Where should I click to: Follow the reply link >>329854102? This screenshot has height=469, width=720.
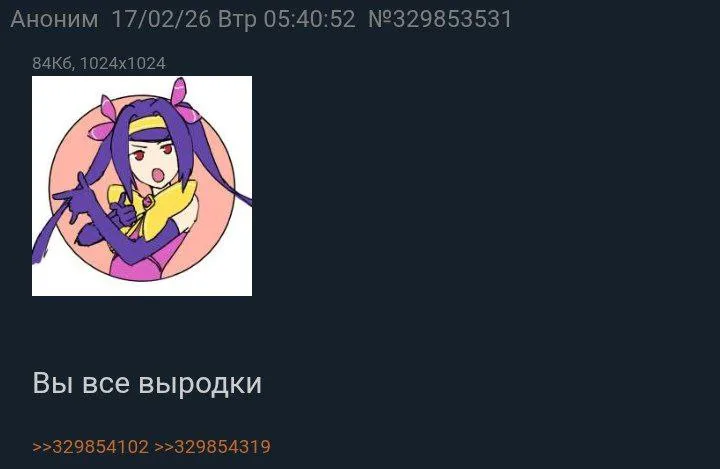coord(90,447)
